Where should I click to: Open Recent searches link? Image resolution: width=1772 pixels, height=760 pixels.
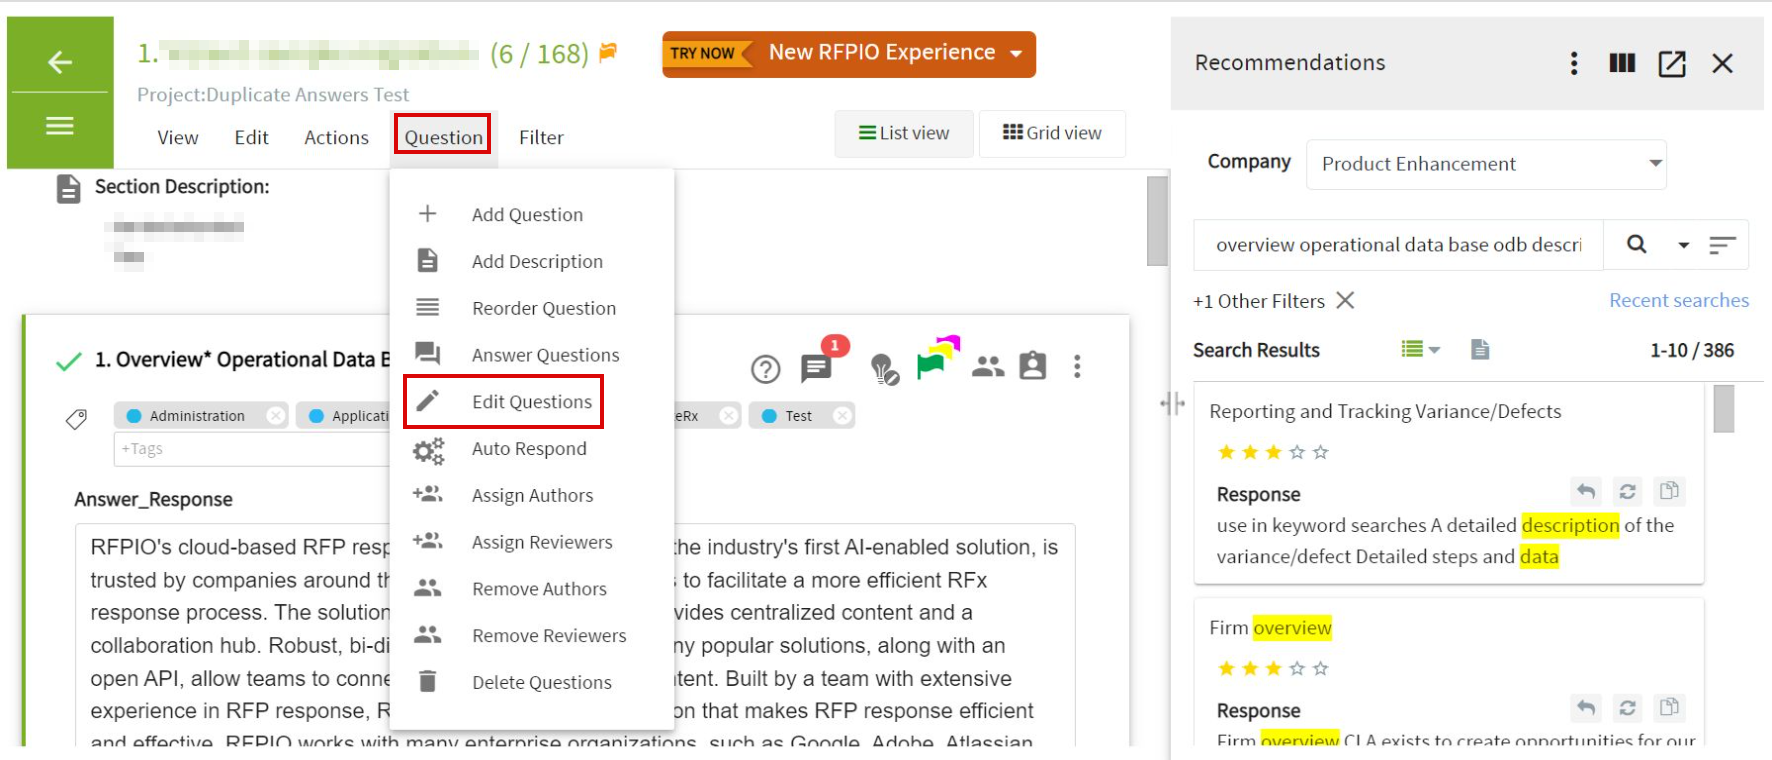[1679, 300]
